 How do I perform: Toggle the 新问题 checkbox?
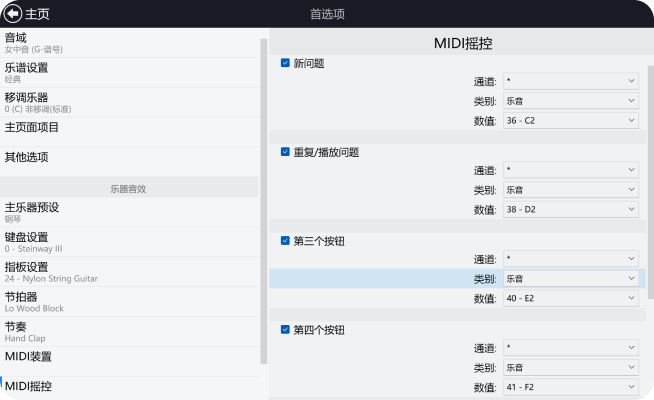(286, 63)
